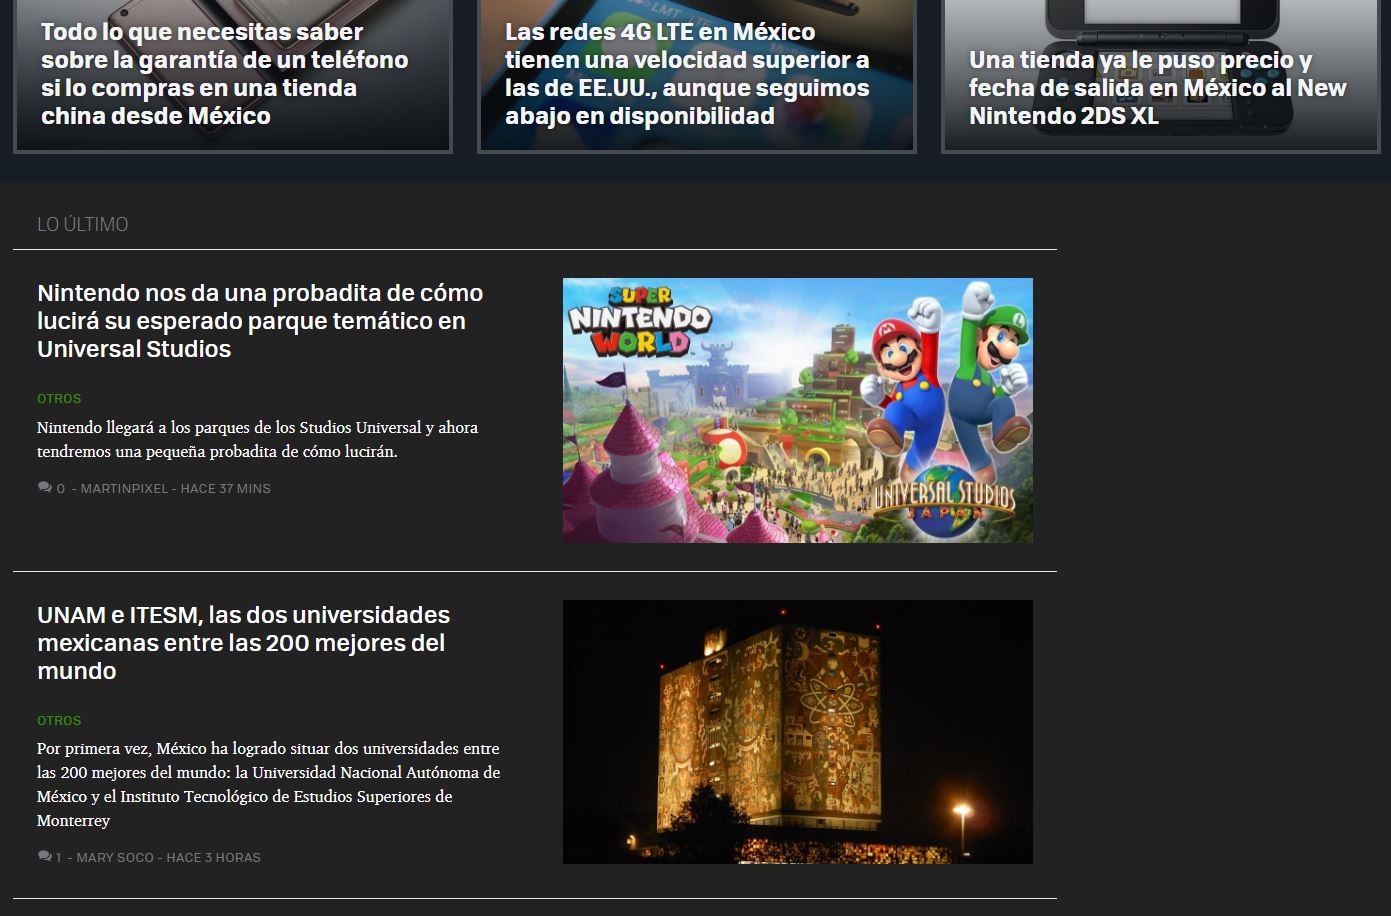Screen dimensions: 1391x916
Task: Open the phone warranty article from Chinese stores
Action: pyautogui.click(x=225, y=74)
